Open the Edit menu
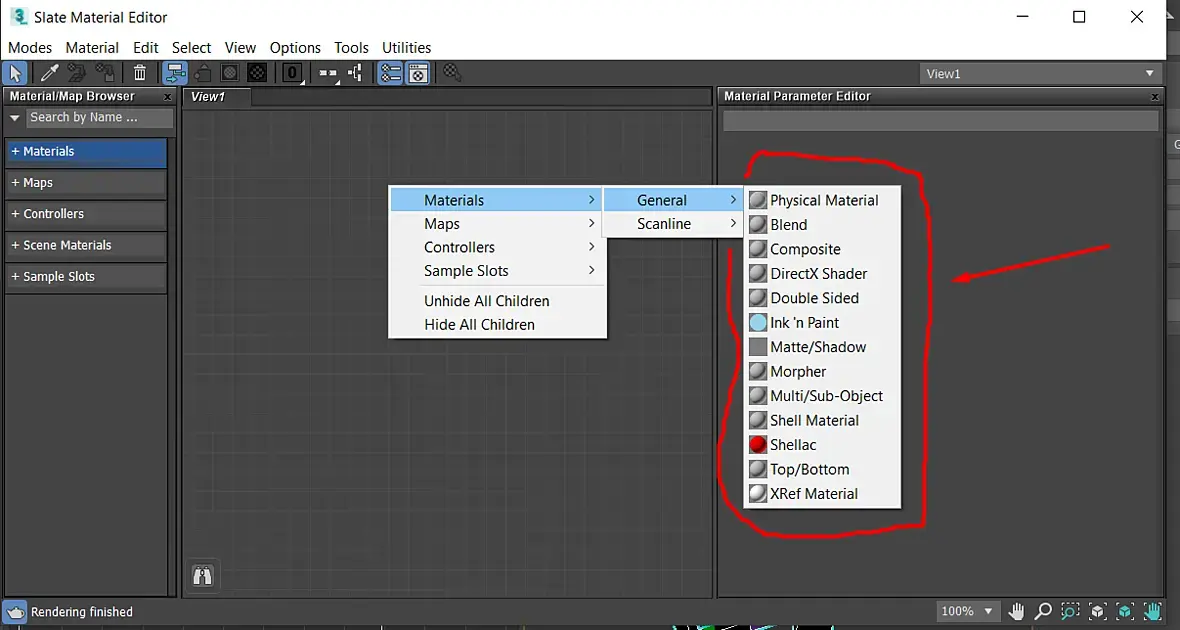The width and height of the screenshot is (1180, 630). (x=145, y=47)
